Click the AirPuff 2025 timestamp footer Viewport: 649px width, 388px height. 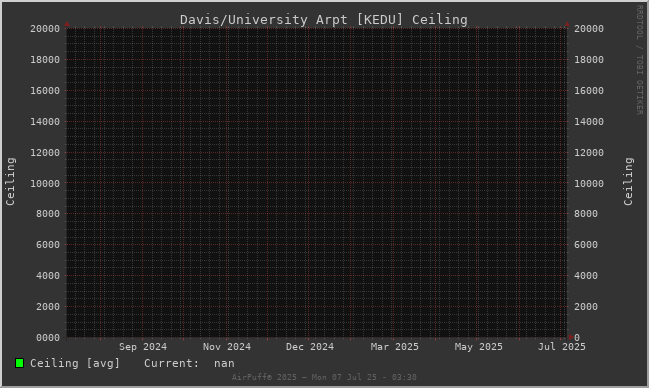tap(324, 377)
